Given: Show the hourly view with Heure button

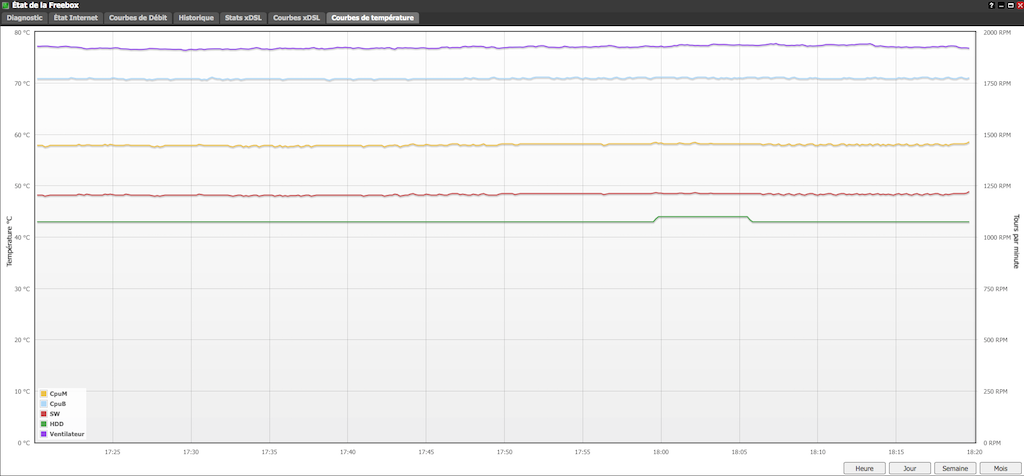Looking at the screenshot, I should point(865,468).
